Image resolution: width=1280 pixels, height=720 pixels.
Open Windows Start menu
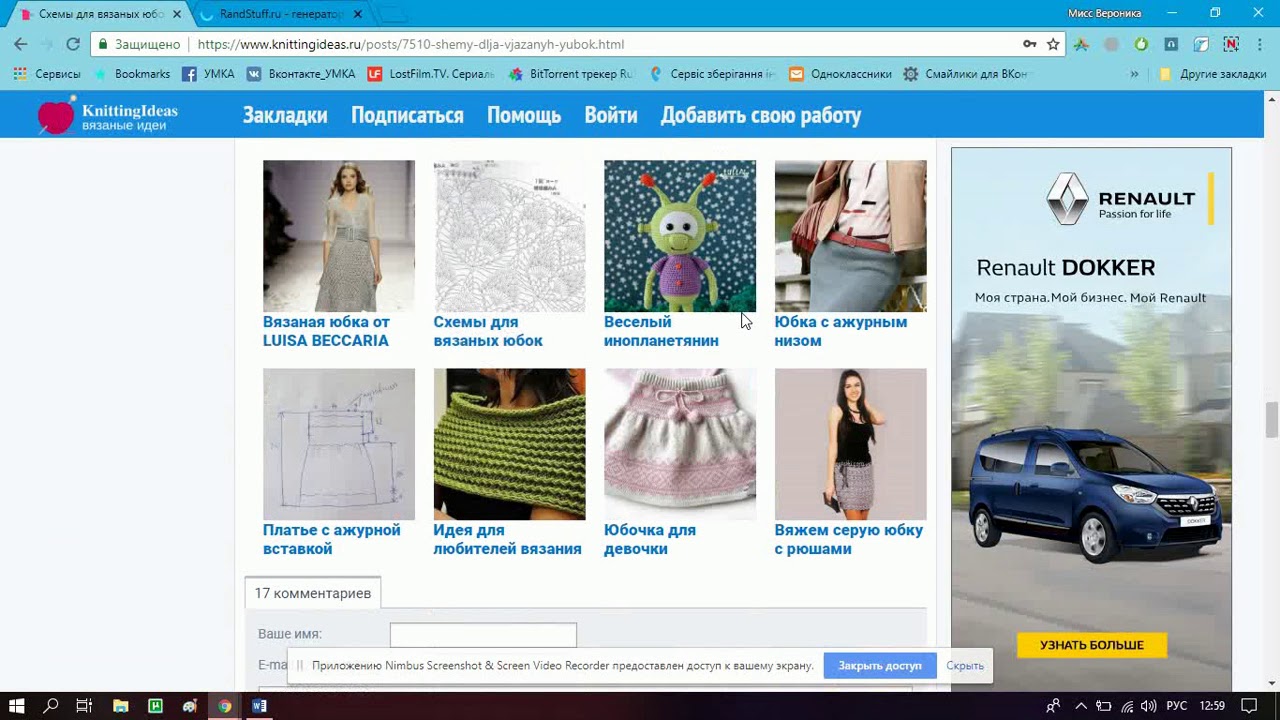17,706
